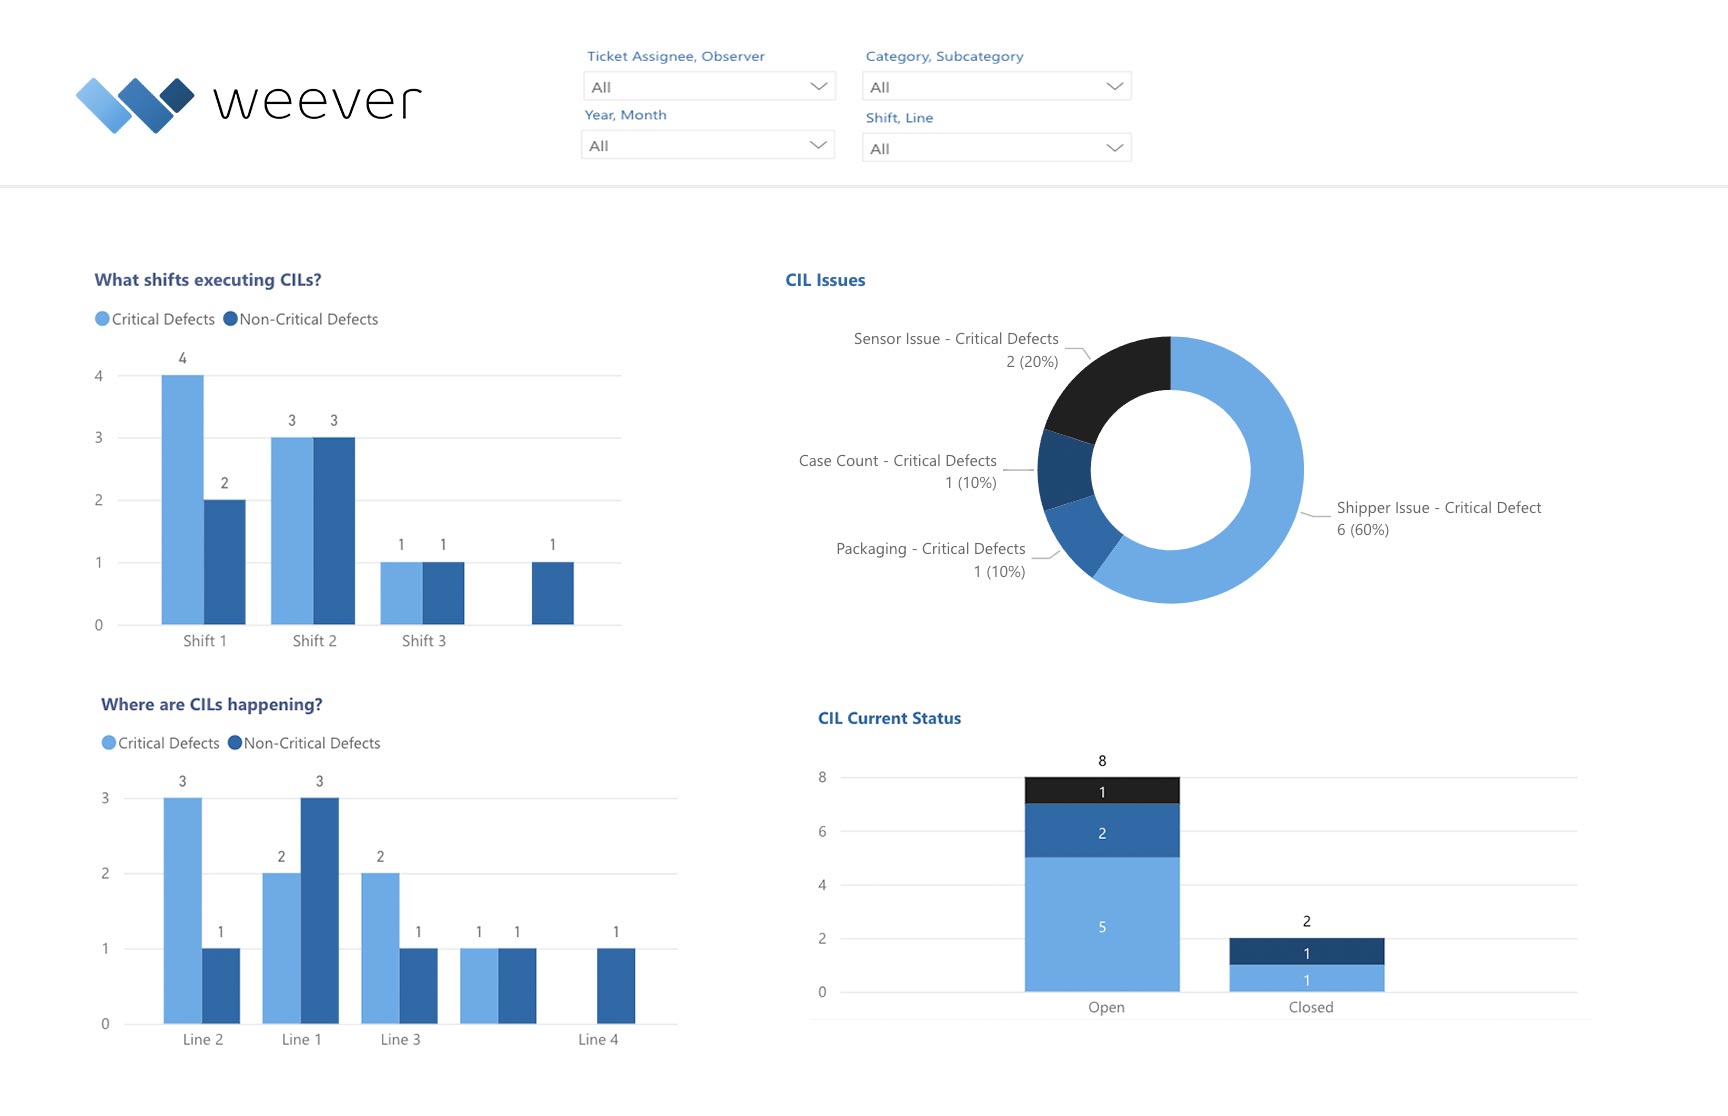
Task: Select the Closed bar in CIL Current Status
Action: 1307,965
